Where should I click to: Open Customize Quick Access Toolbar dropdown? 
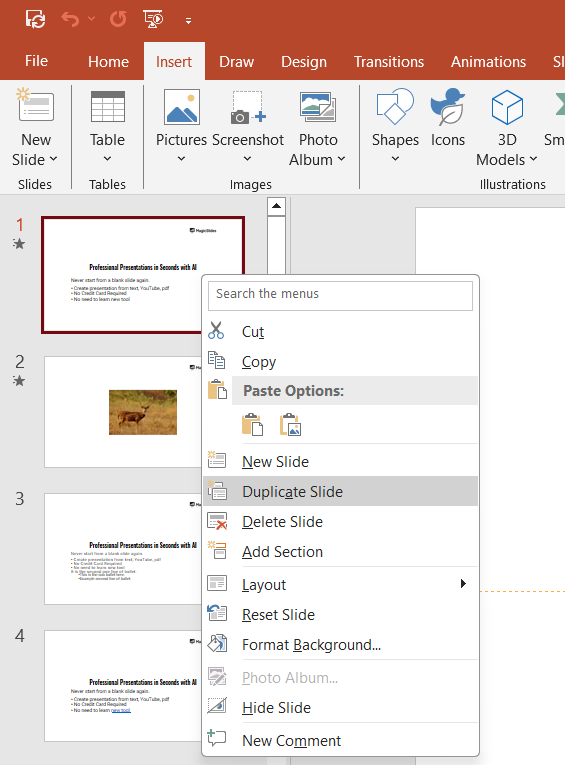(x=188, y=20)
